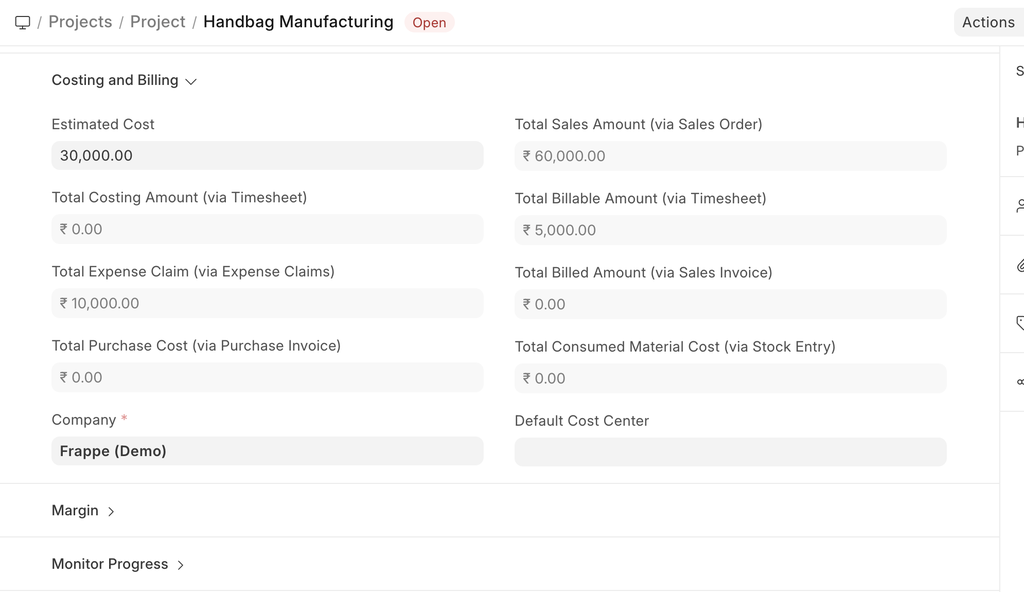The image size is (1024, 592).
Task: Expand the Margin section
Action: (x=83, y=511)
